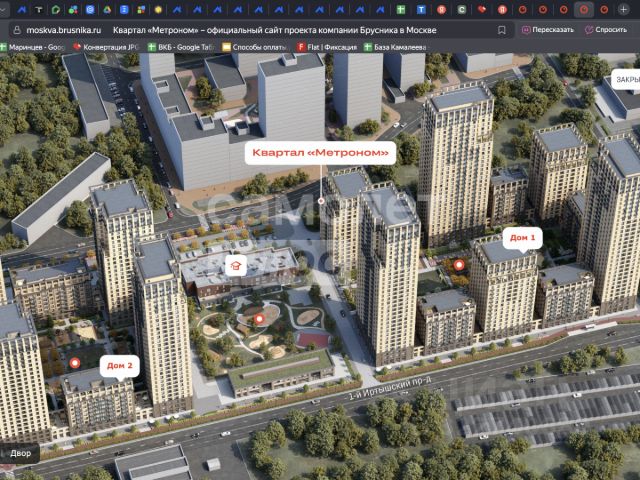Click the pin below the Метроном label
This screenshot has height=480, width=640.
pos(321,201)
